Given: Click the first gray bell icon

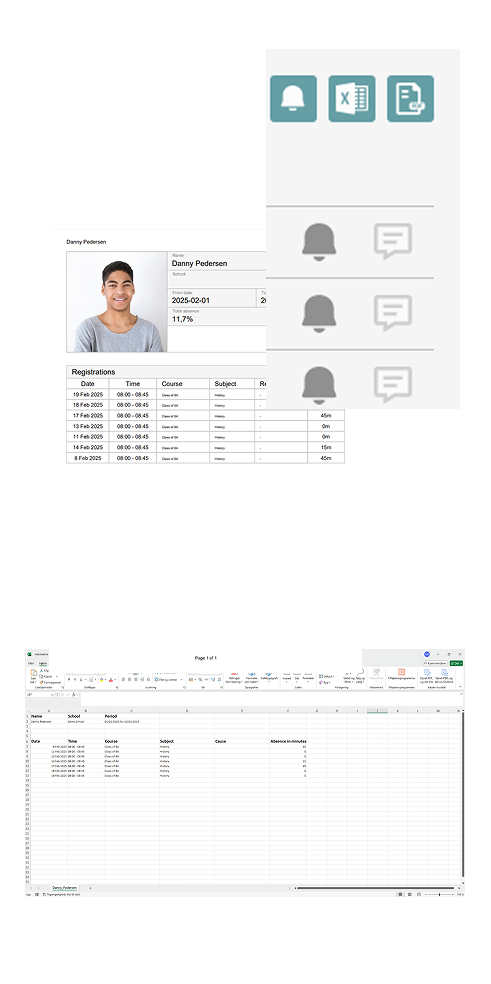Looking at the screenshot, I should pos(319,242).
